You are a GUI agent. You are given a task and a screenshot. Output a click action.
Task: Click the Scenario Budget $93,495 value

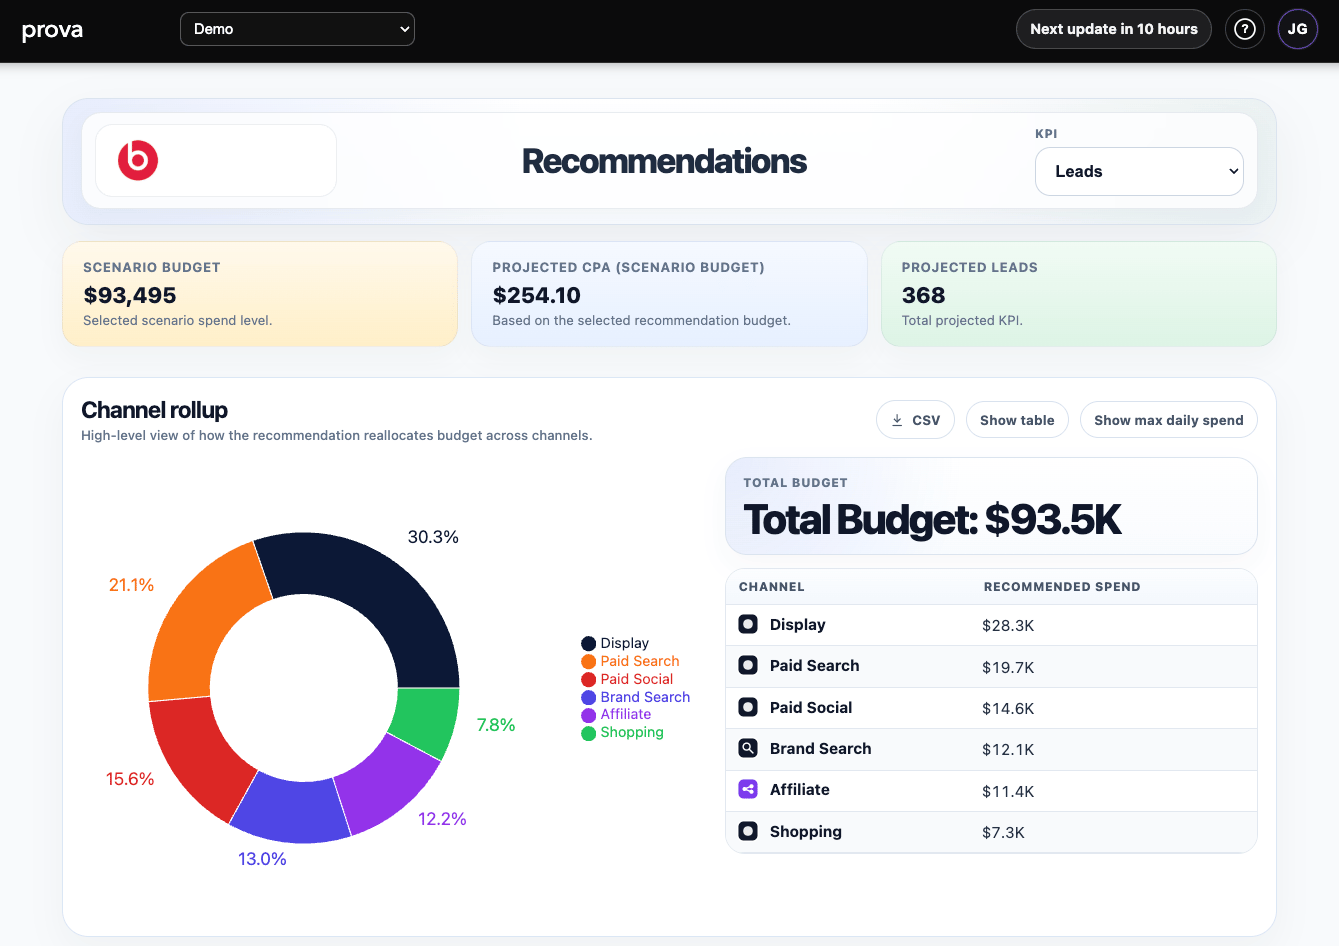(130, 295)
